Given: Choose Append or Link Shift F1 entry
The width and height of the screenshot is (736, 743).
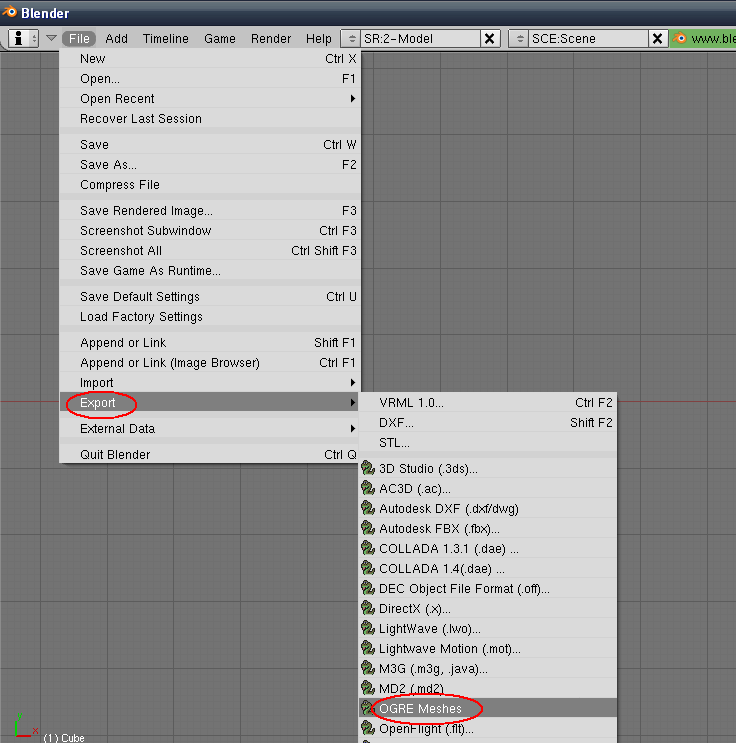Looking at the screenshot, I should pyautogui.click(x=210, y=342).
